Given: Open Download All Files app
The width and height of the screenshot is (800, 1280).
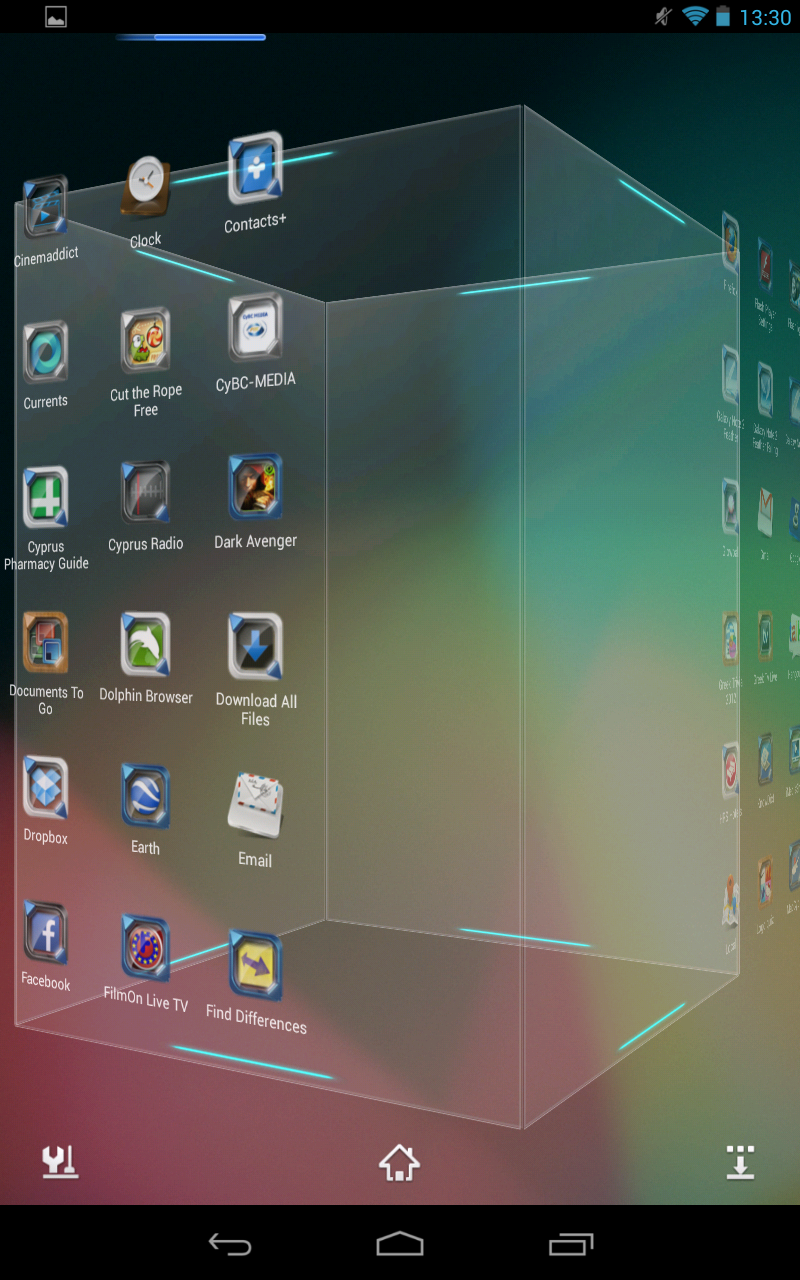Looking at the screenshot, I should point(255,647).
